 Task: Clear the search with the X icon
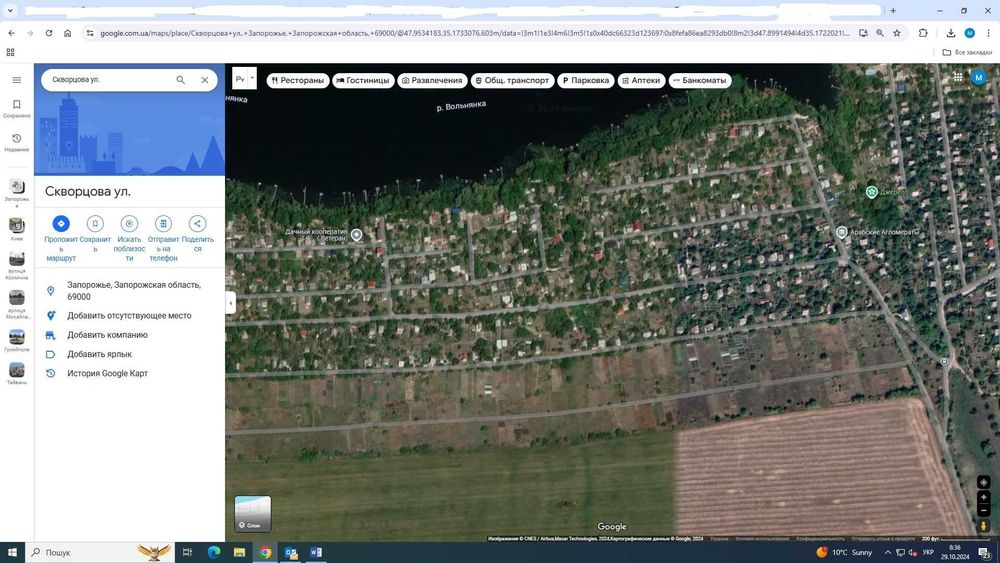coord(205,80)
